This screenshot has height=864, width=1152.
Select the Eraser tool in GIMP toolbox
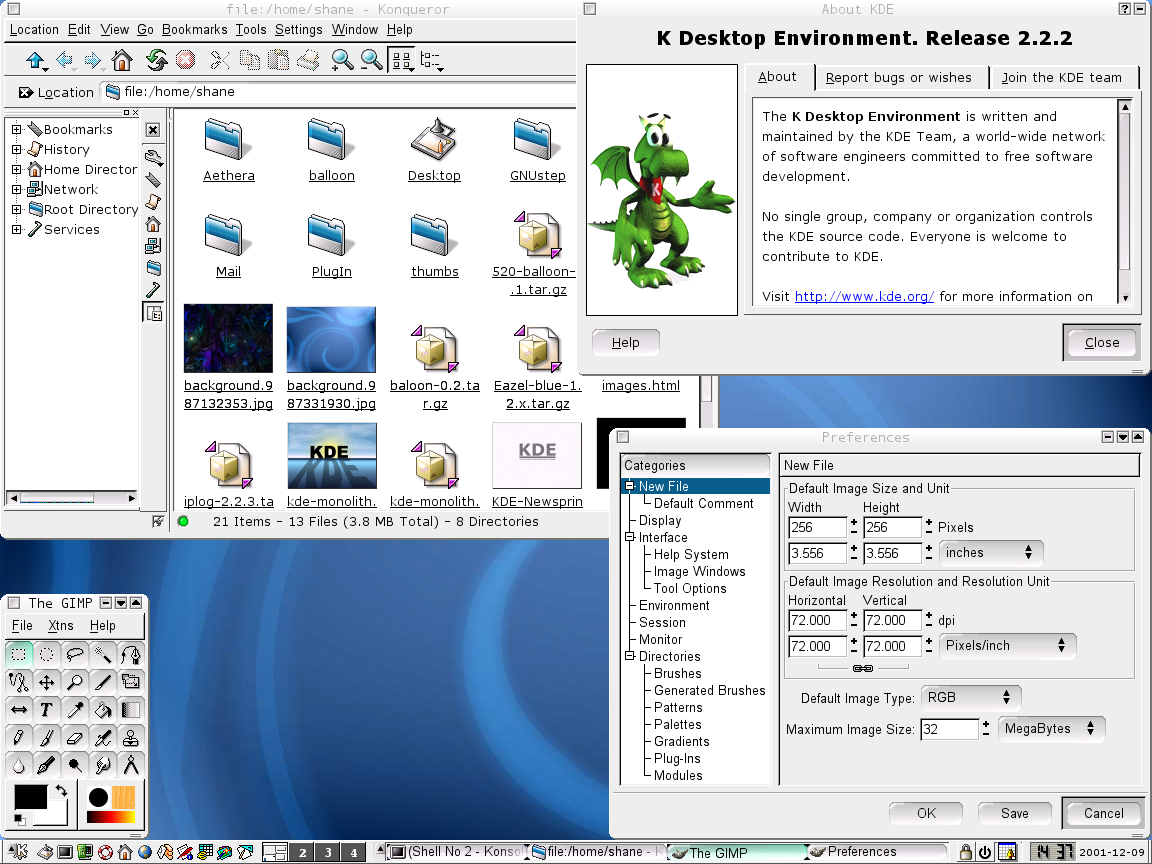[x=74, y=737]
